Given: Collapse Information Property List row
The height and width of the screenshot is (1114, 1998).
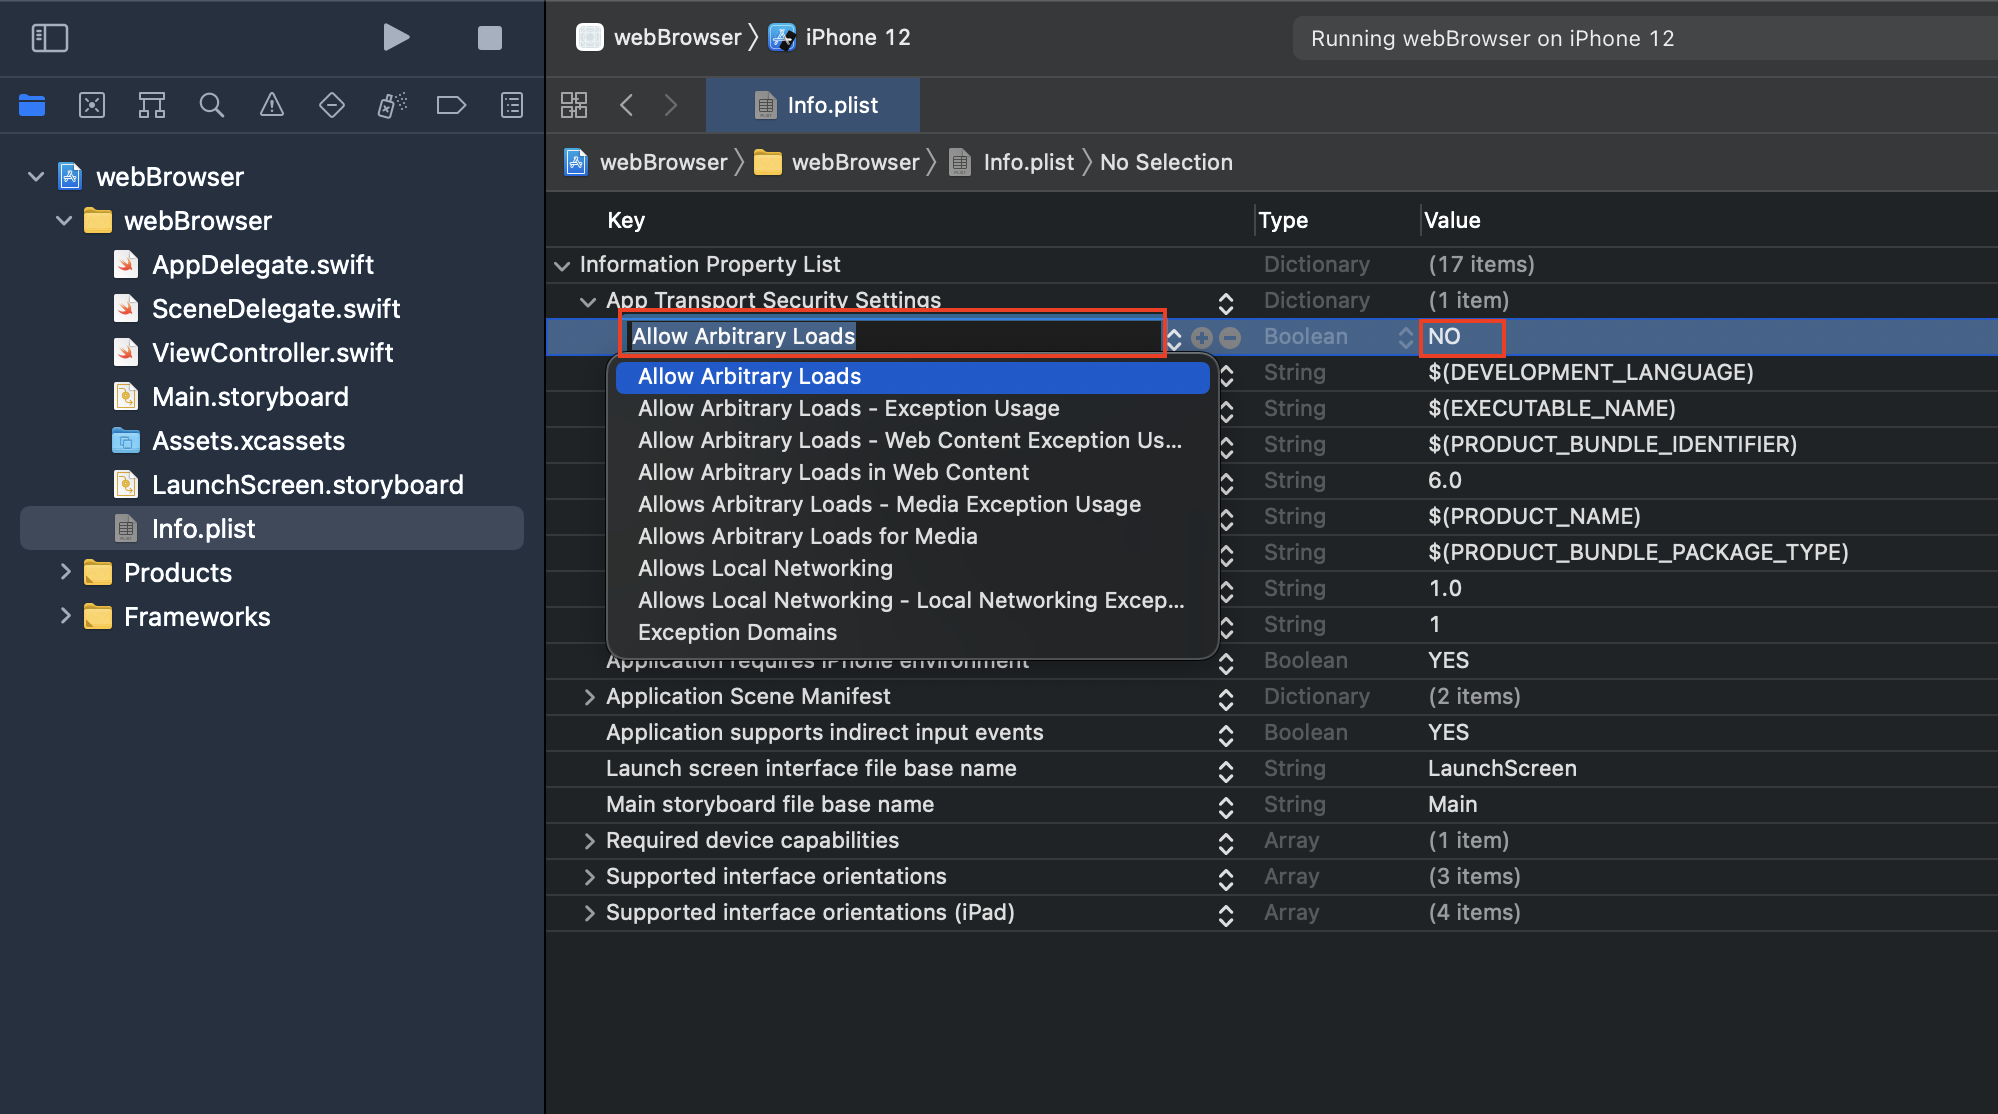Looking at the screenshot, I should (x=562, y=265).
